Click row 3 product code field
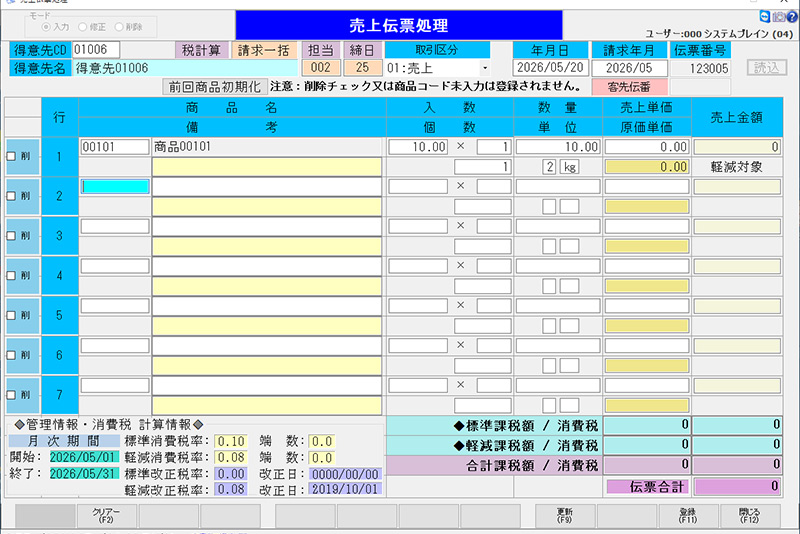800x534 pixels. [x=115, y=226]
